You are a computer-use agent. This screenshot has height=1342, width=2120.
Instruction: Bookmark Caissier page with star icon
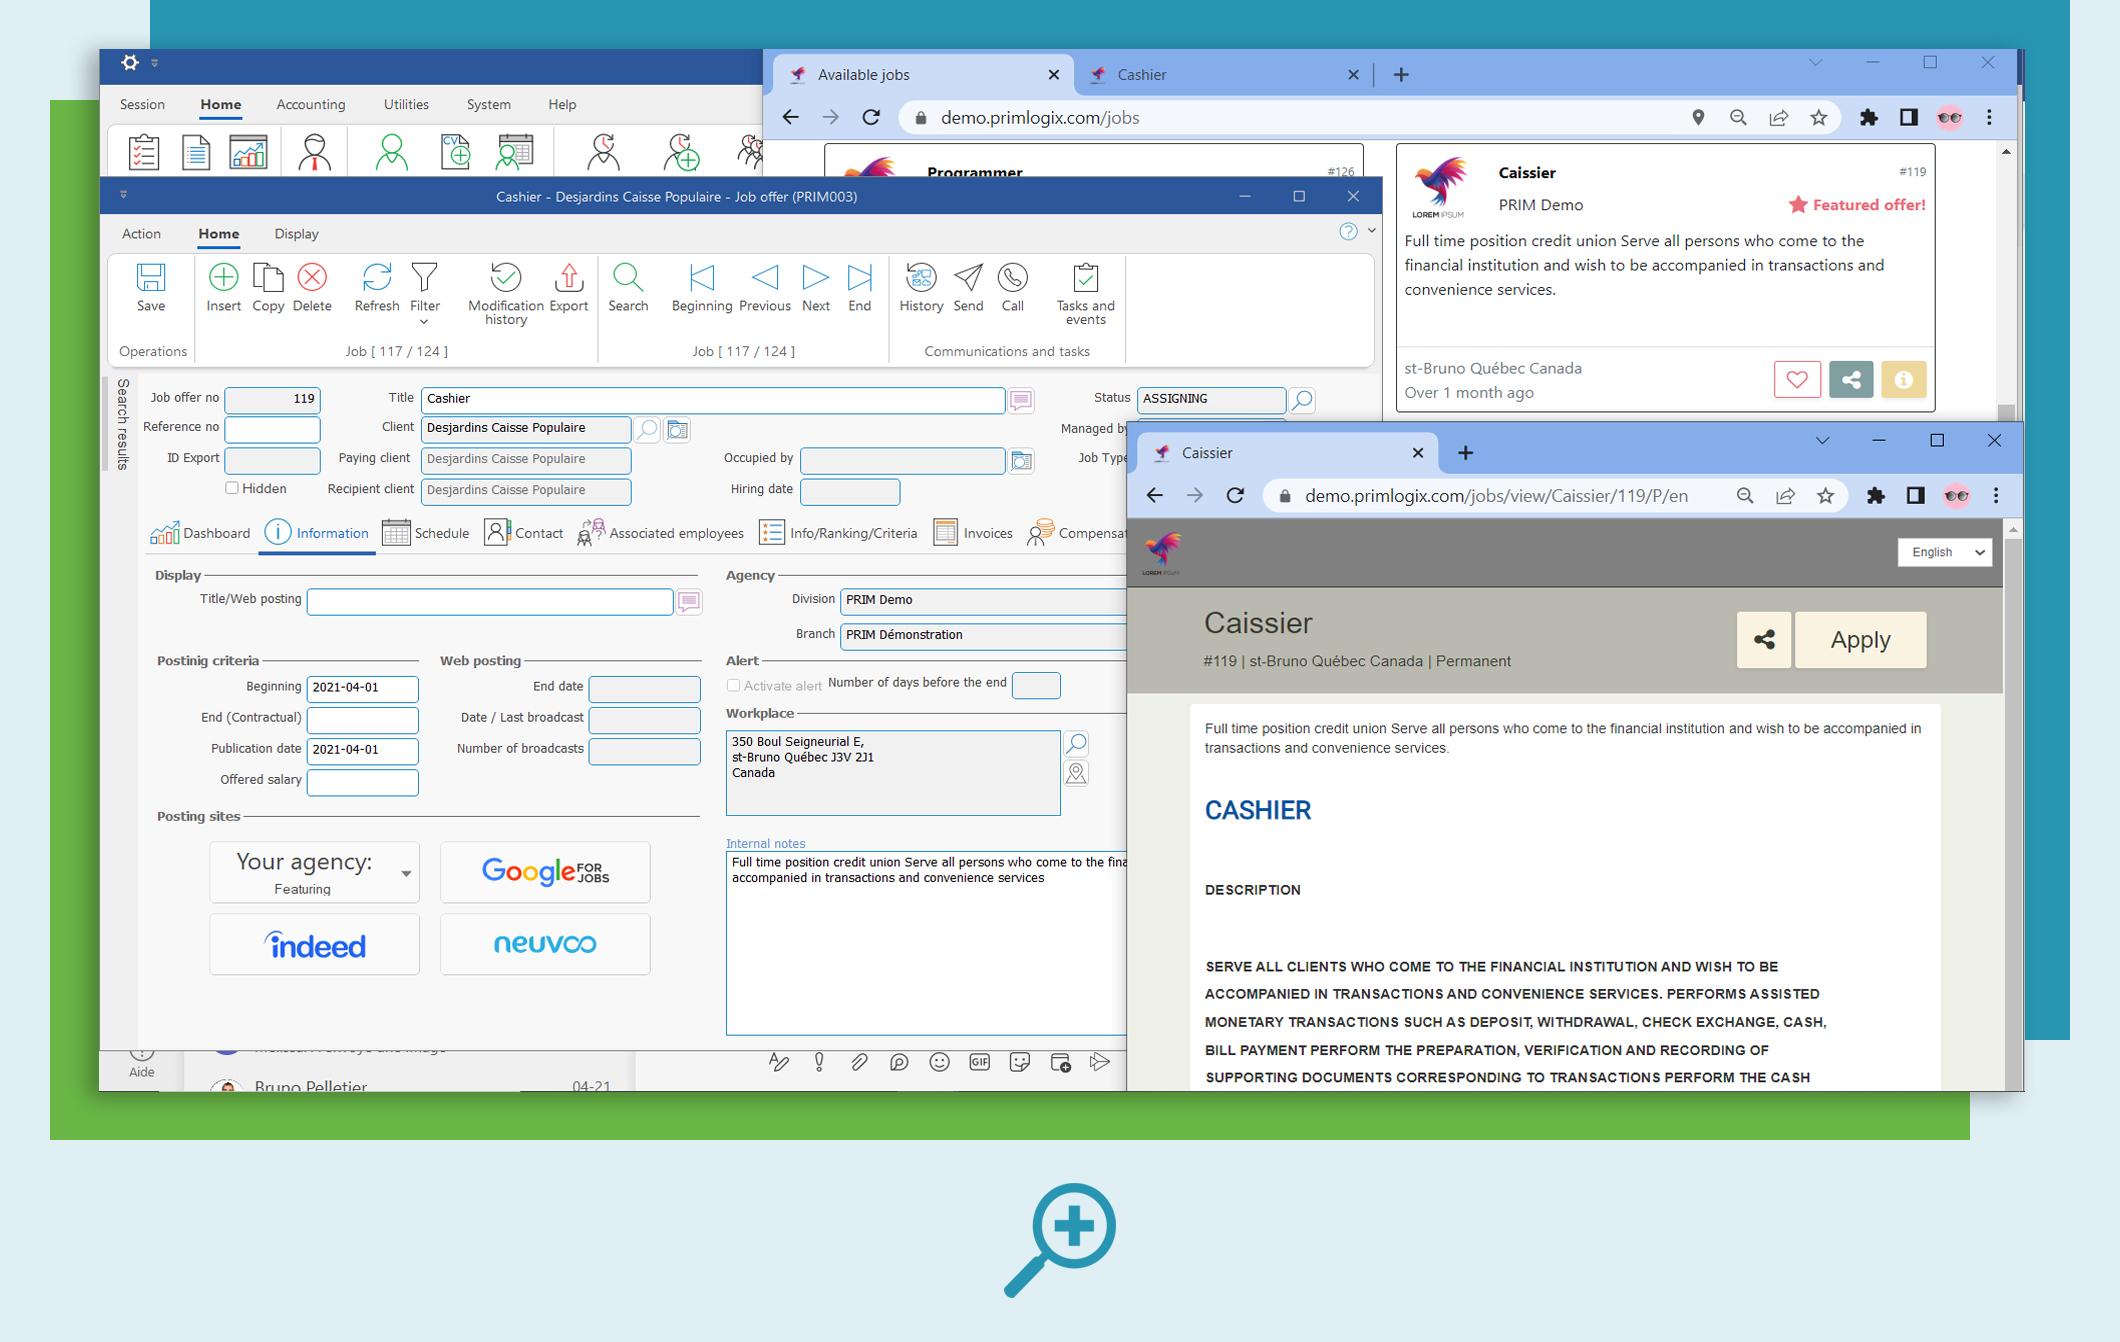pyautogui.click(x=1825, y=496)
